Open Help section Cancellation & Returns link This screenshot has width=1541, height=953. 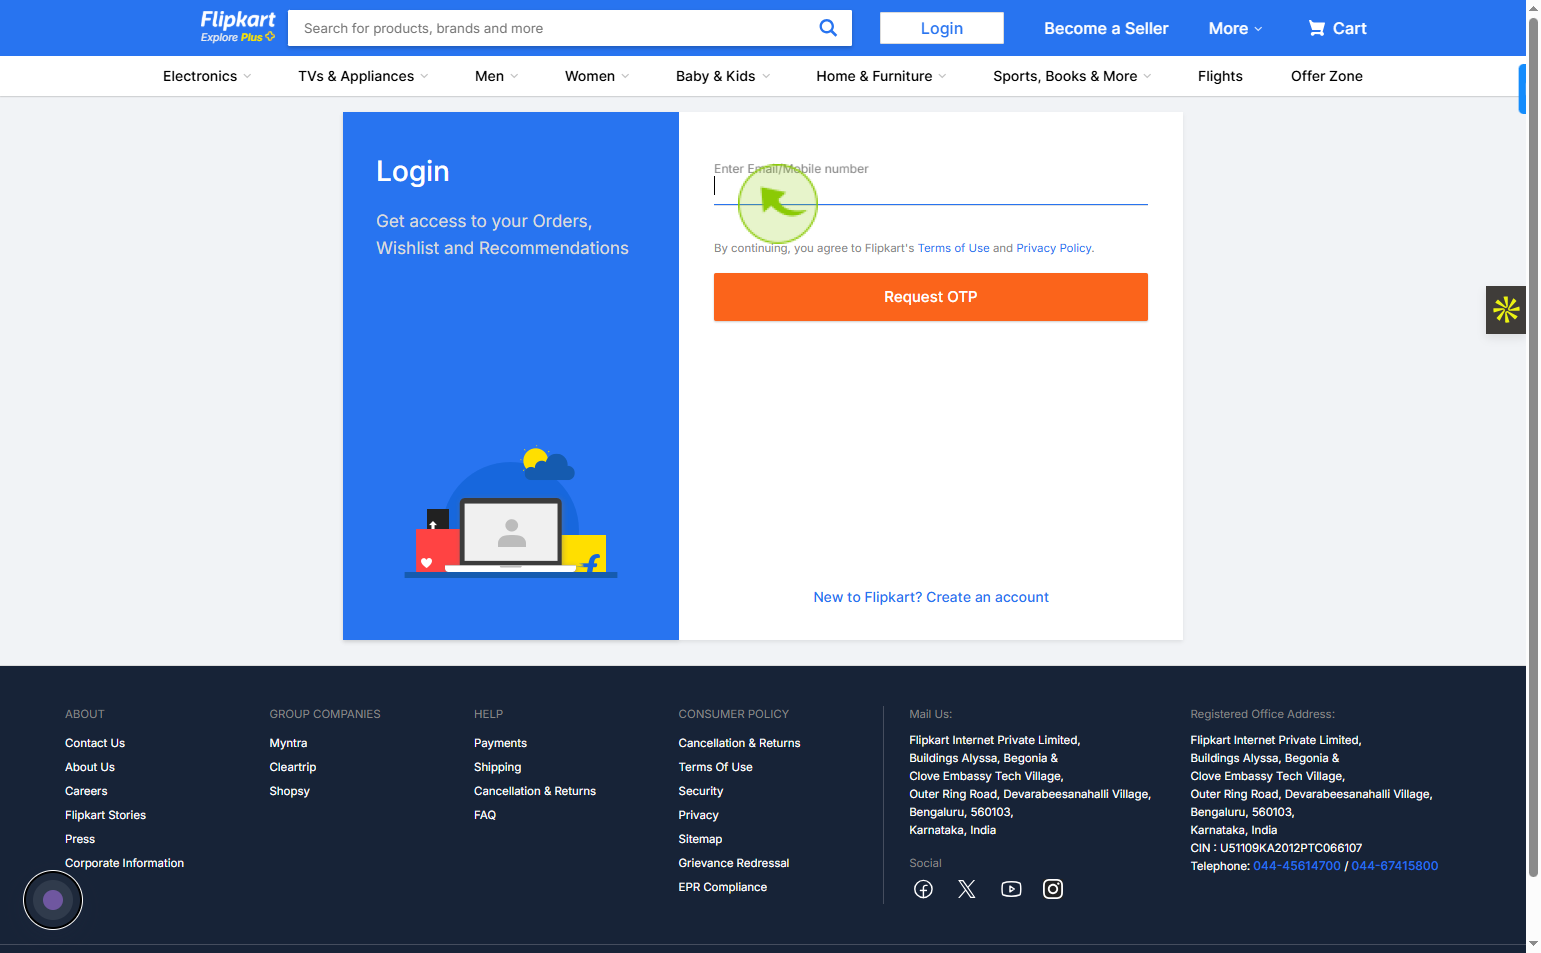[x=535, y=791]
